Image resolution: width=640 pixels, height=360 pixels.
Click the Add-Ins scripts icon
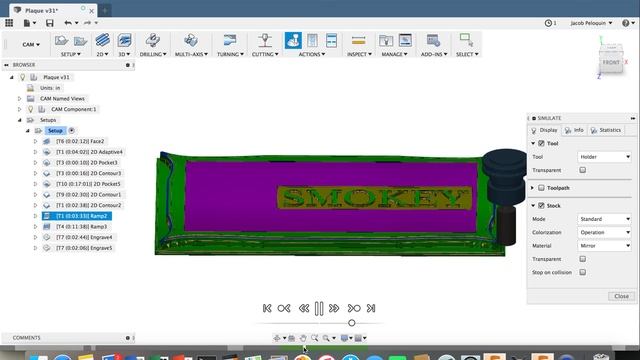[433, 40]
